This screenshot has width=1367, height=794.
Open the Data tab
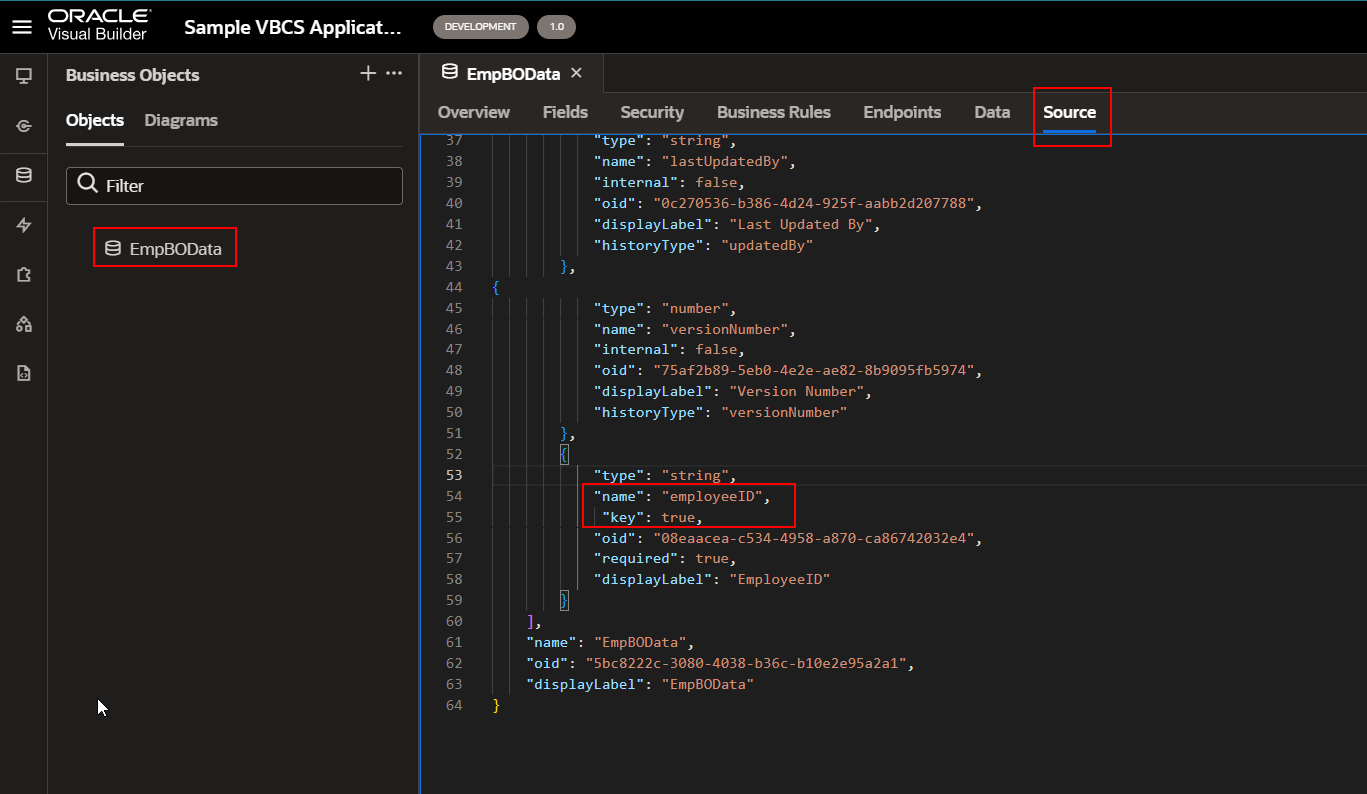coord(992,112)
